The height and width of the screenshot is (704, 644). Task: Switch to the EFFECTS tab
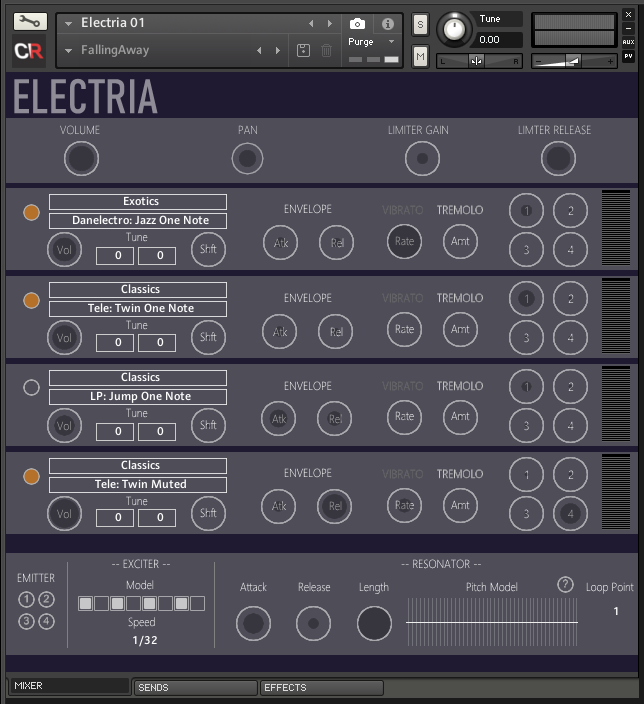pyautogui.click(x=322, y=687)
